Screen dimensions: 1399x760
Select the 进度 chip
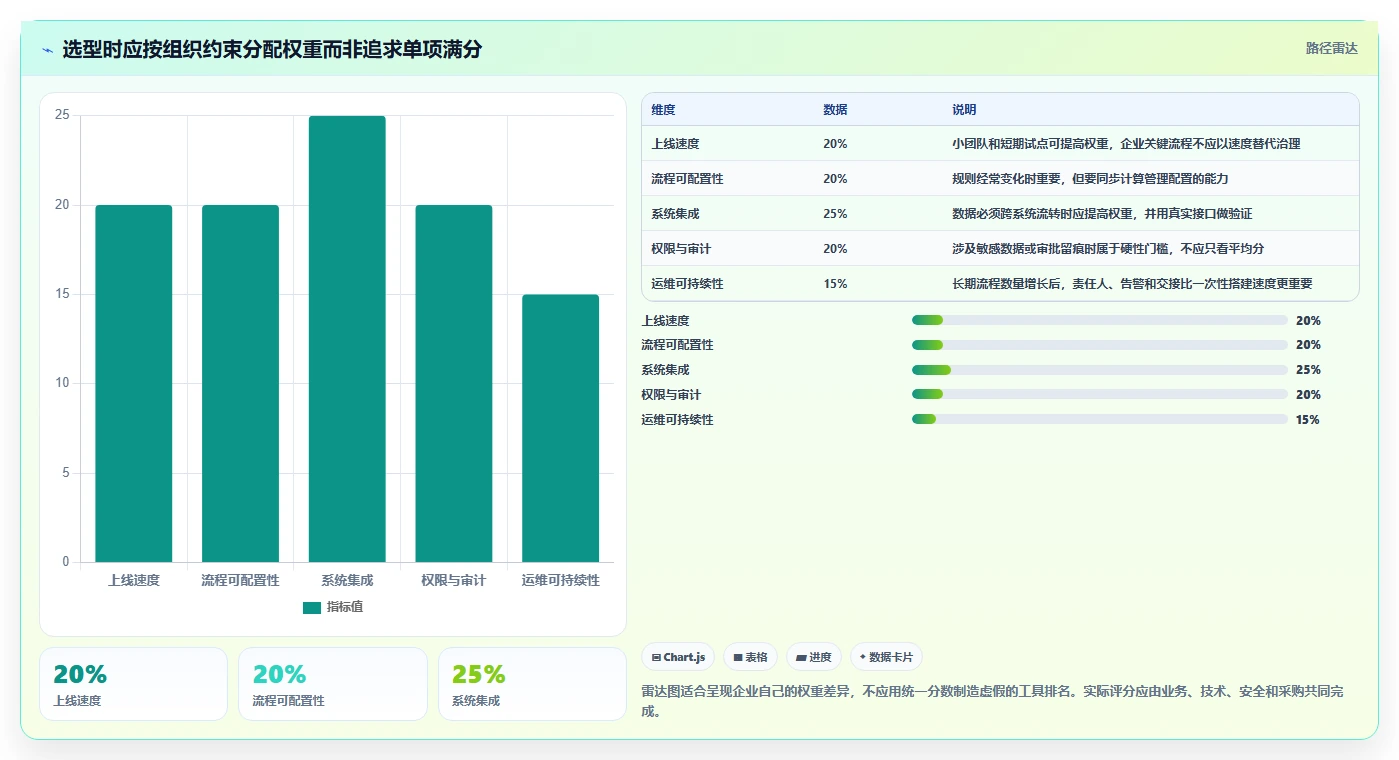point(814,657)
